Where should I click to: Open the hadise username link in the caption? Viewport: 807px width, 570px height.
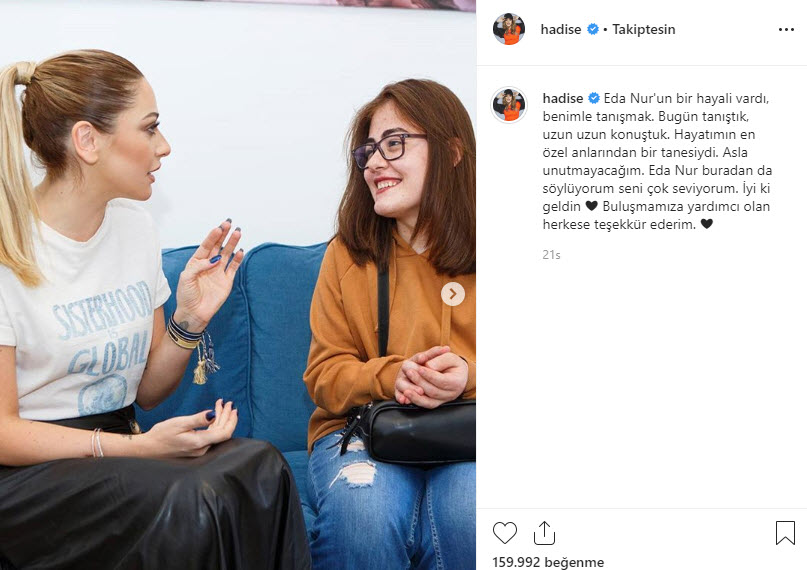[x=563, y=98]
